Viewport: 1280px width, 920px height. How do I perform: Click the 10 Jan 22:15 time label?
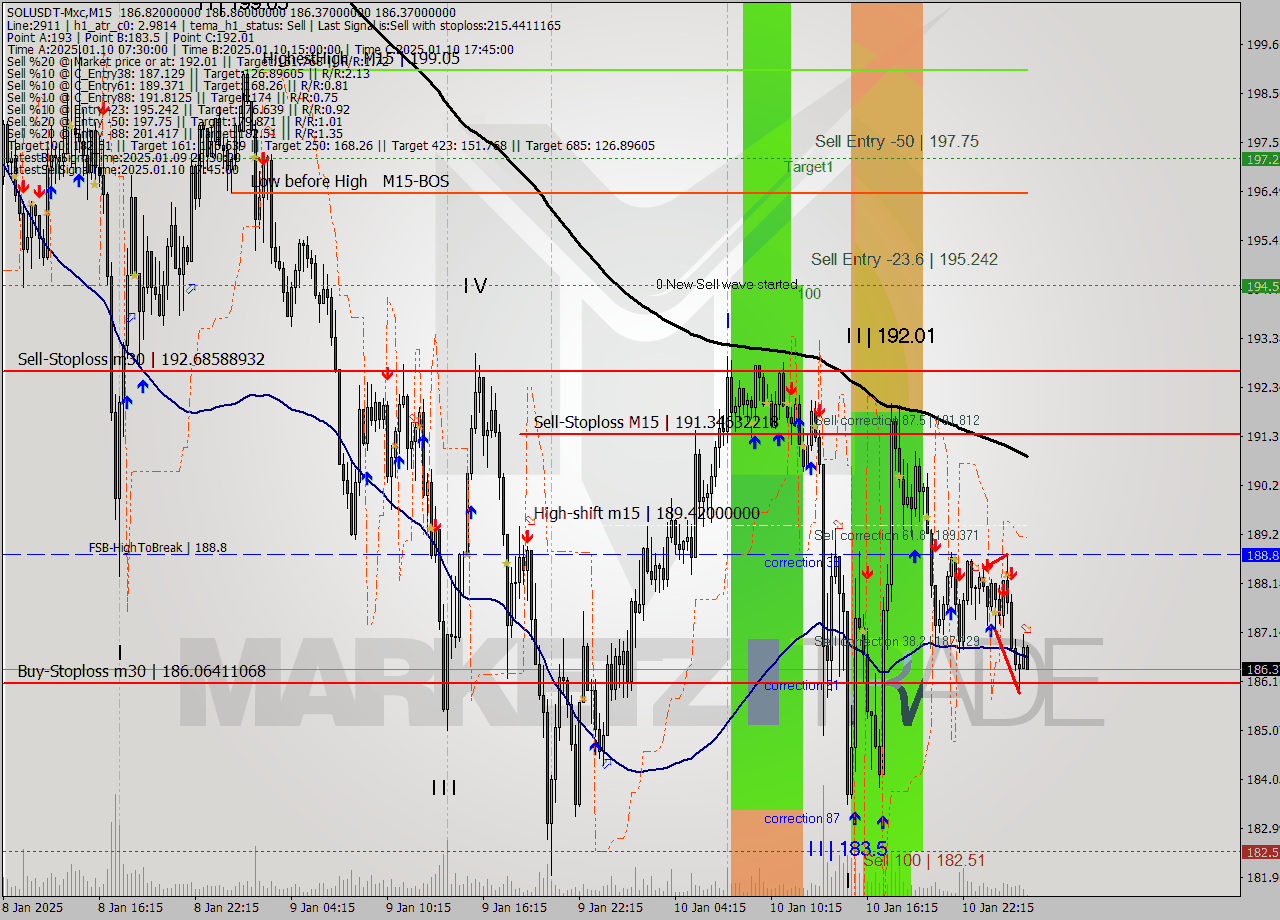(998, 908)
